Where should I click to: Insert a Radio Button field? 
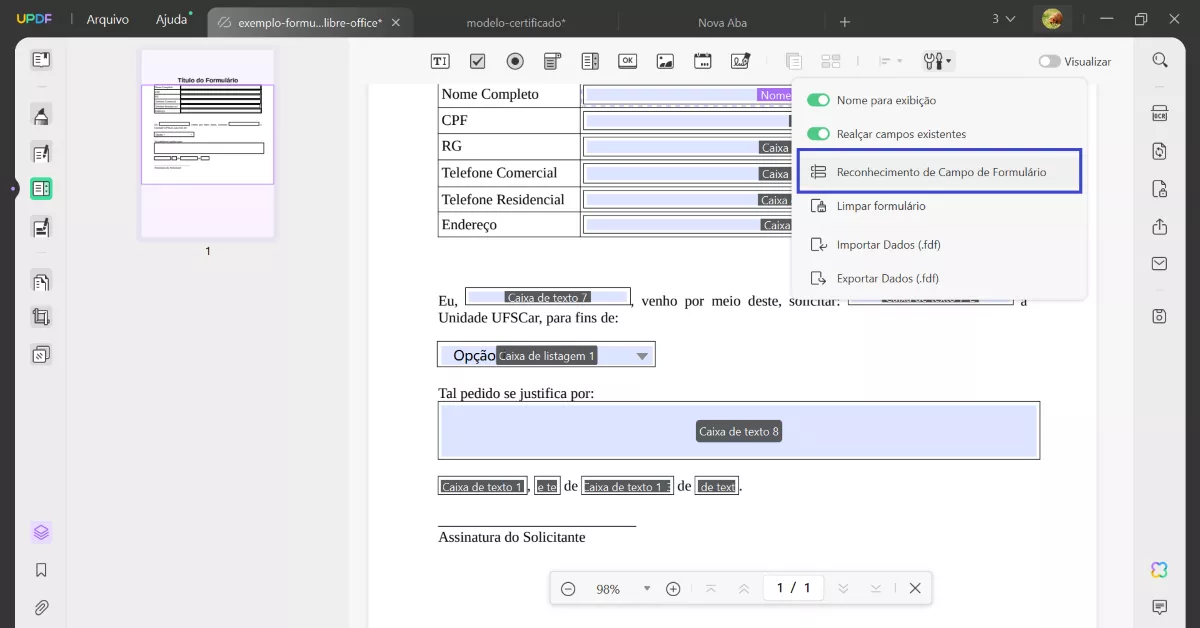514,60
